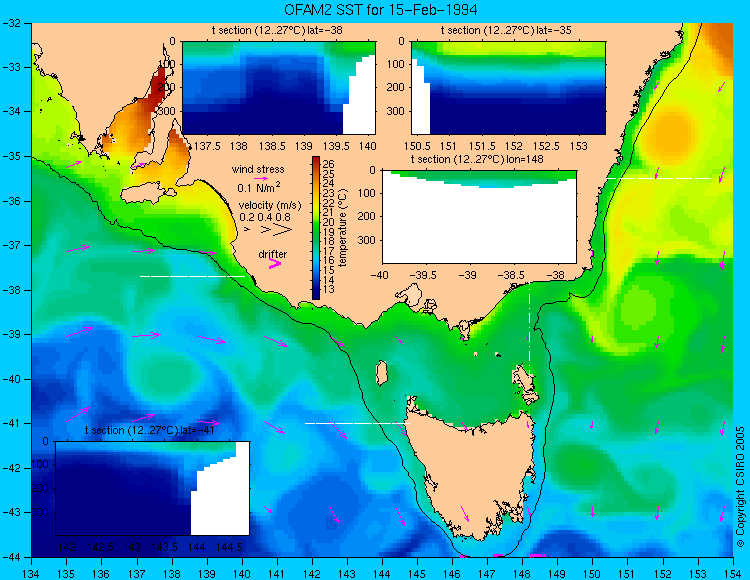Viewport: 750px width, 580px height.
Task: Click the 143.5 tick of lat=-41 inset
Action: tap(164, 547)
